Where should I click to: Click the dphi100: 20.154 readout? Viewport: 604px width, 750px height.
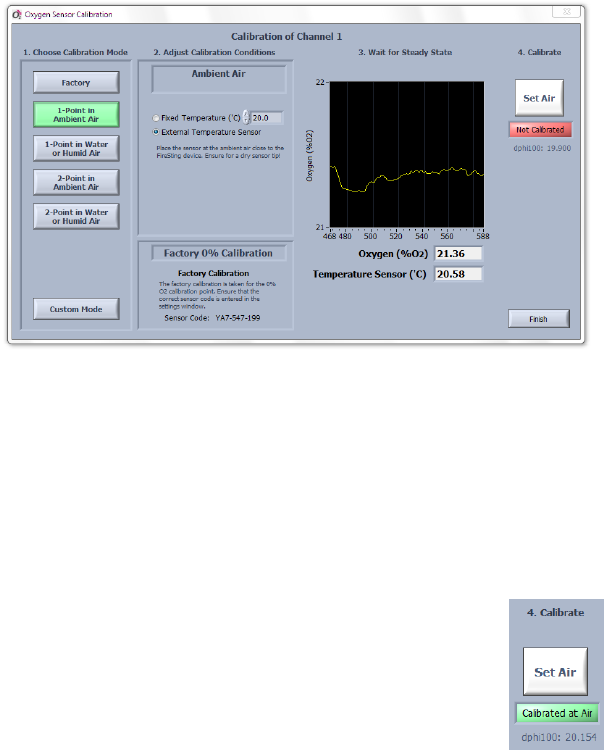click(559, 738)
